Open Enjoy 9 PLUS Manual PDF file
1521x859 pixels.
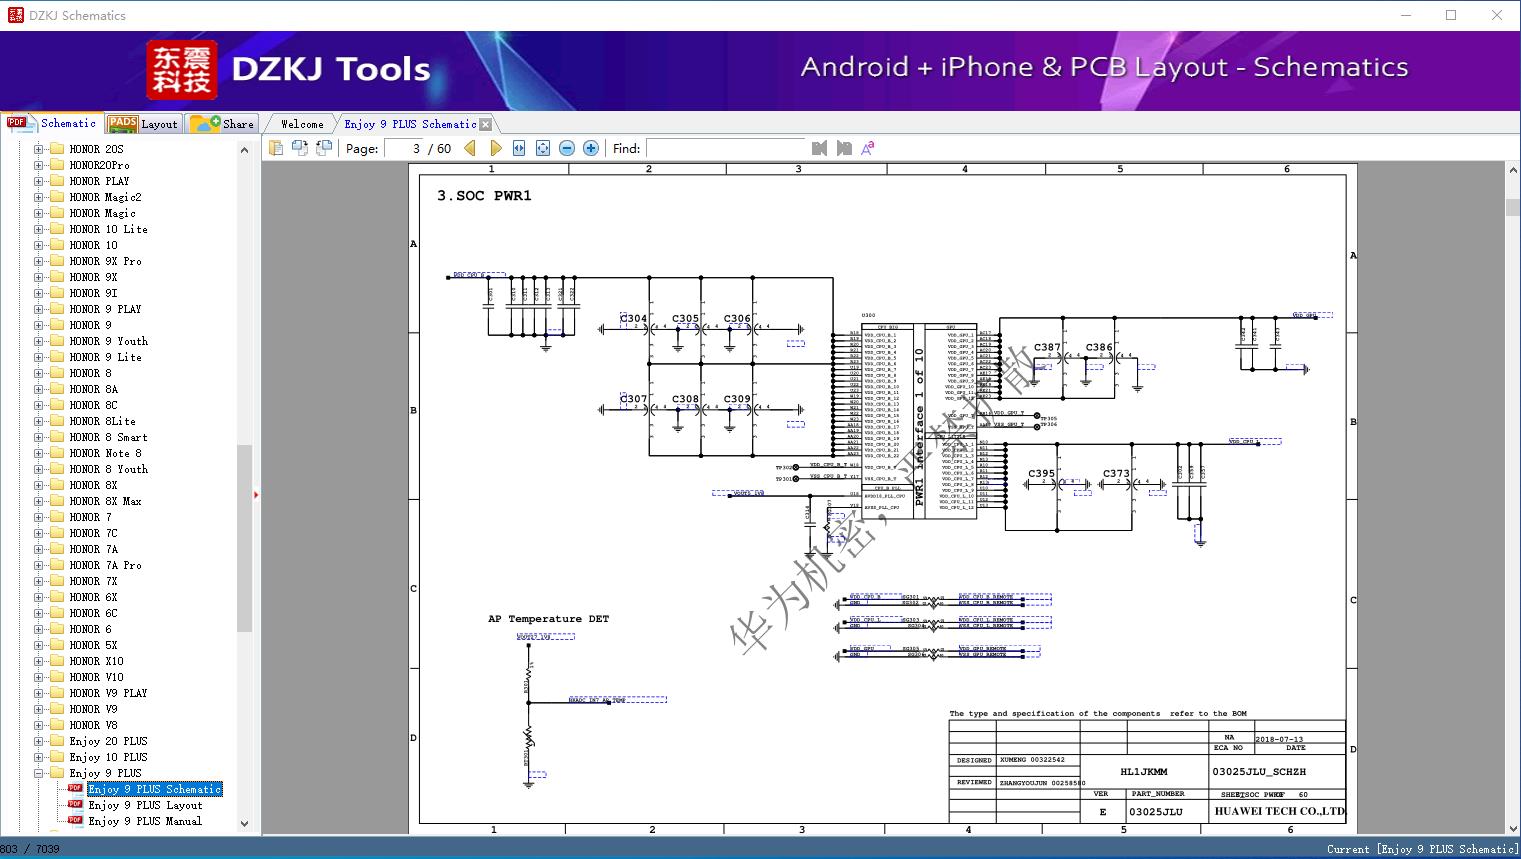[x=145, y=821]
